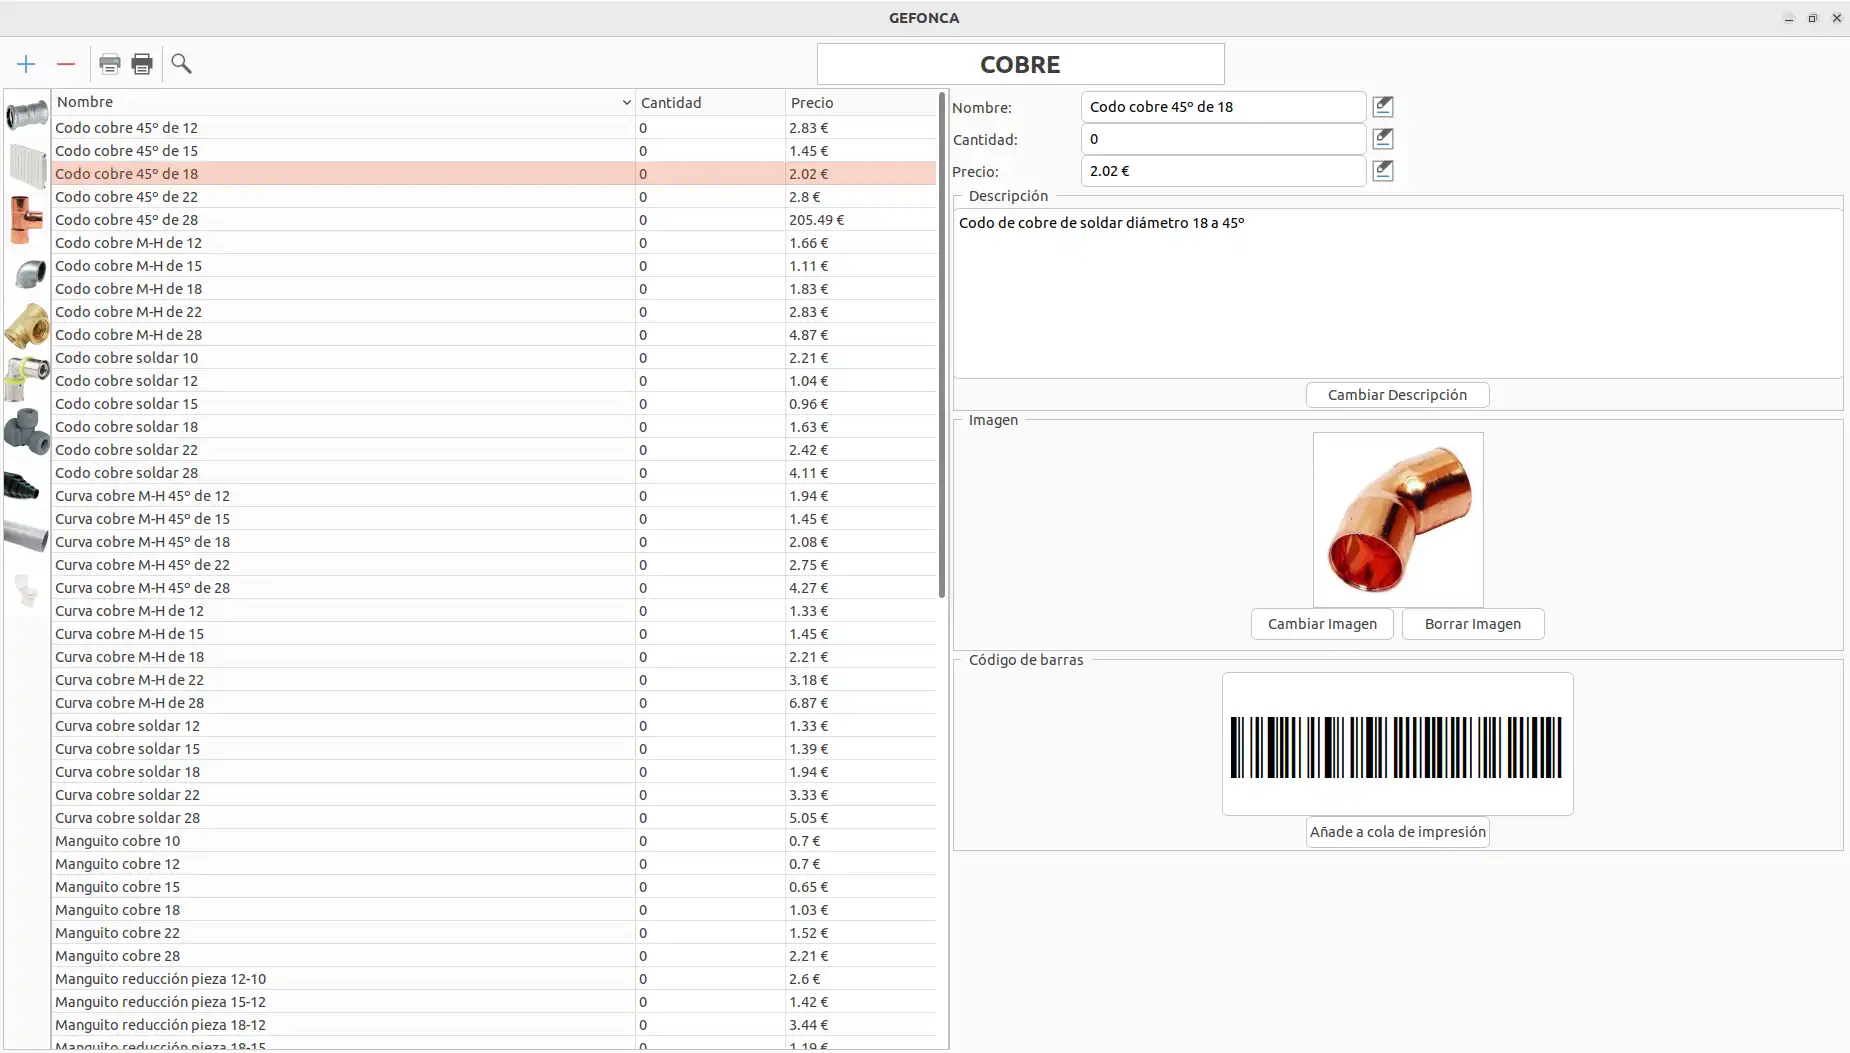Select row Manguito reducción pieza 12-10
Screen dimensions: 1850x1053
pyautogui.click(x=494, y=979)
